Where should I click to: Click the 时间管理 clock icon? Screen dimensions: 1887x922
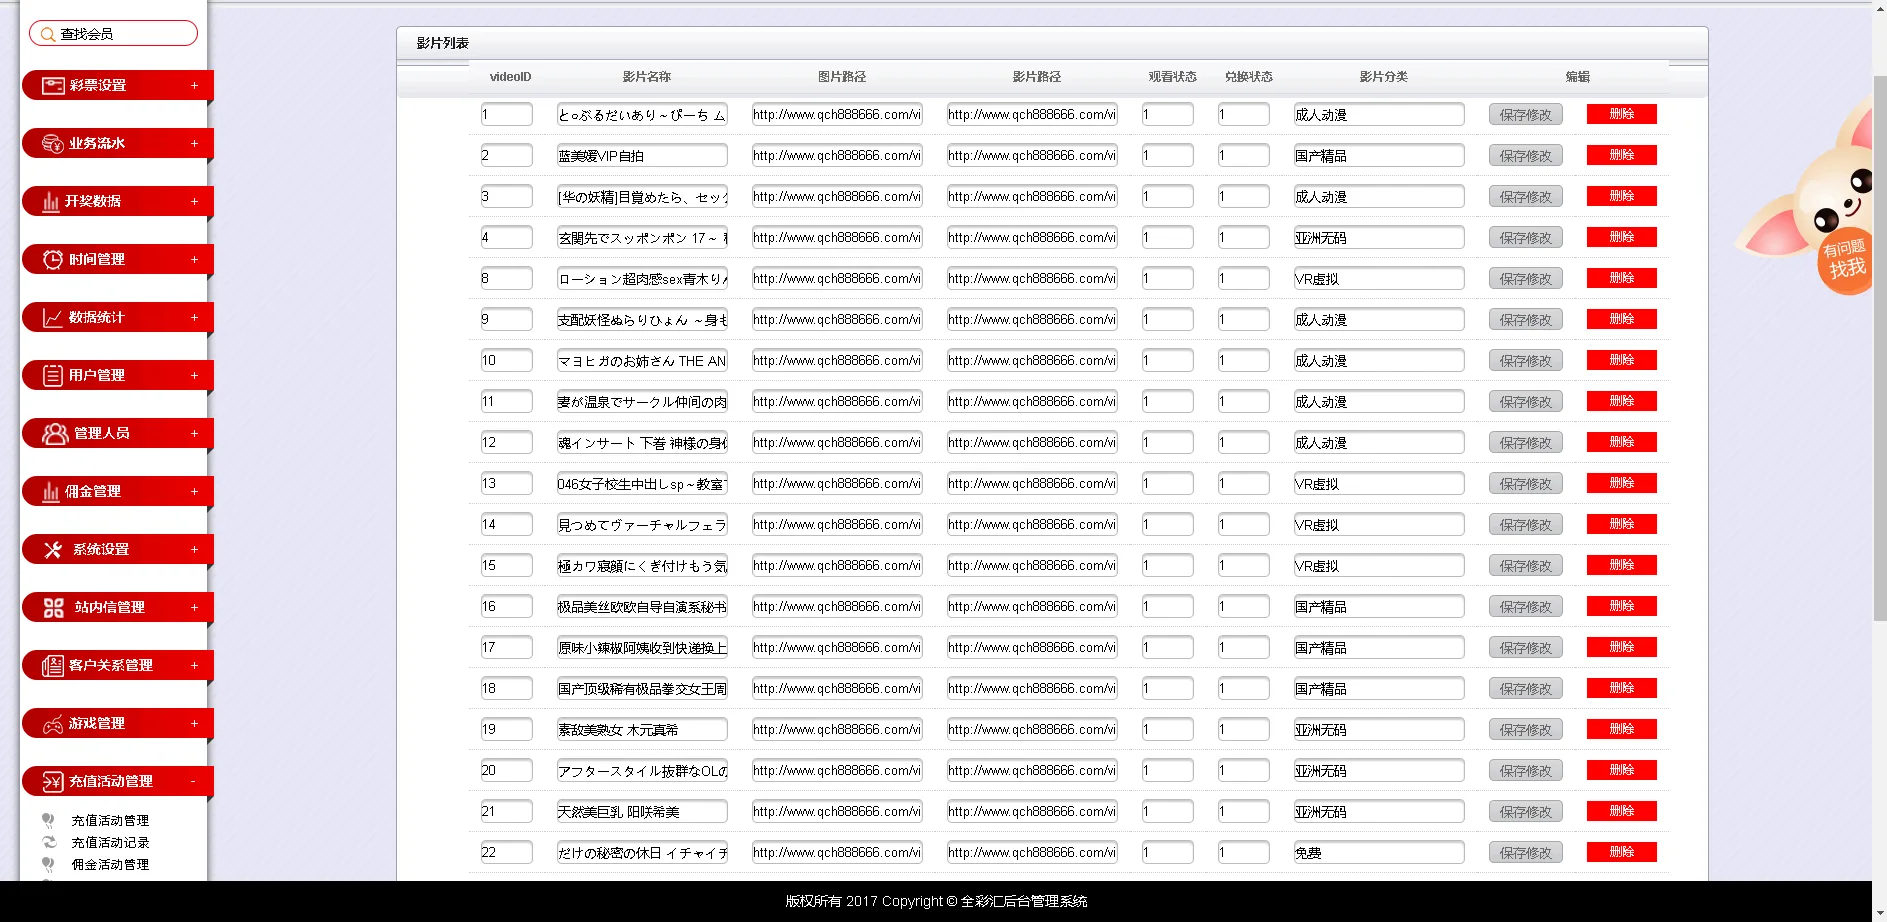[x=53, y=260]
